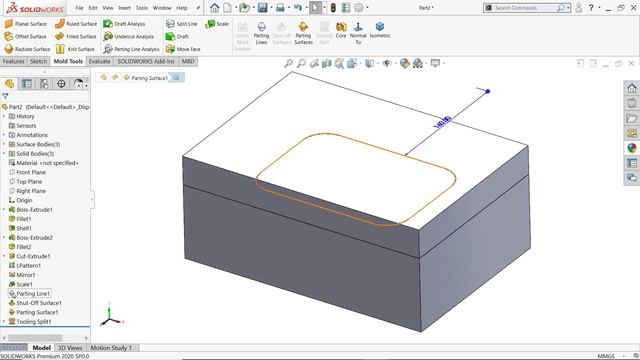Open the Tools menu
Image resolution: width=640 pixels, height=360 pixels.
click(x=142, y=8)
